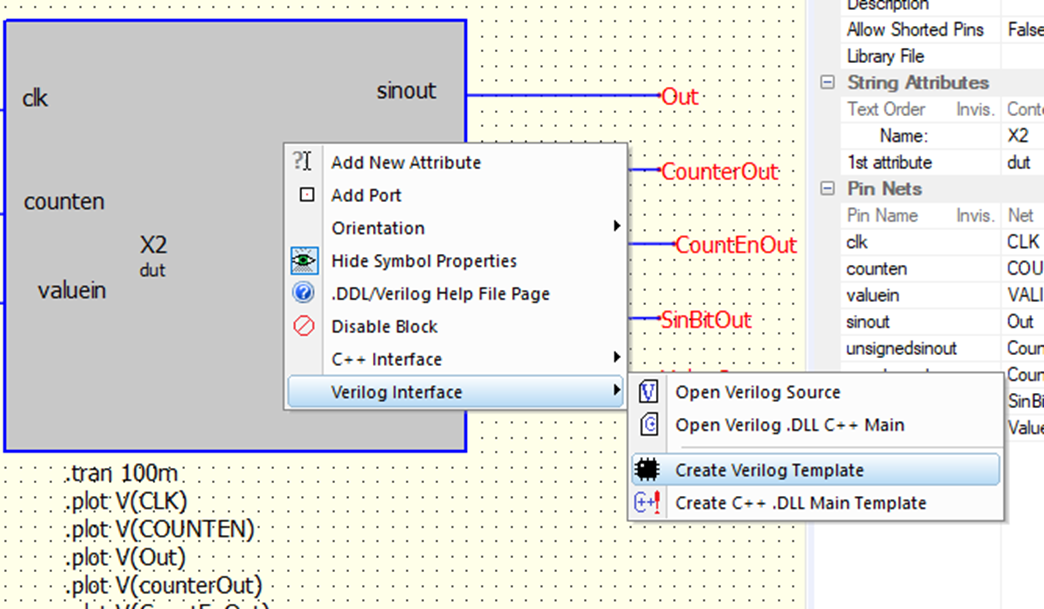Open the Orientation submenu
Image resolution: width=1044 pixels, height=609 pixels.
point(456,228)
